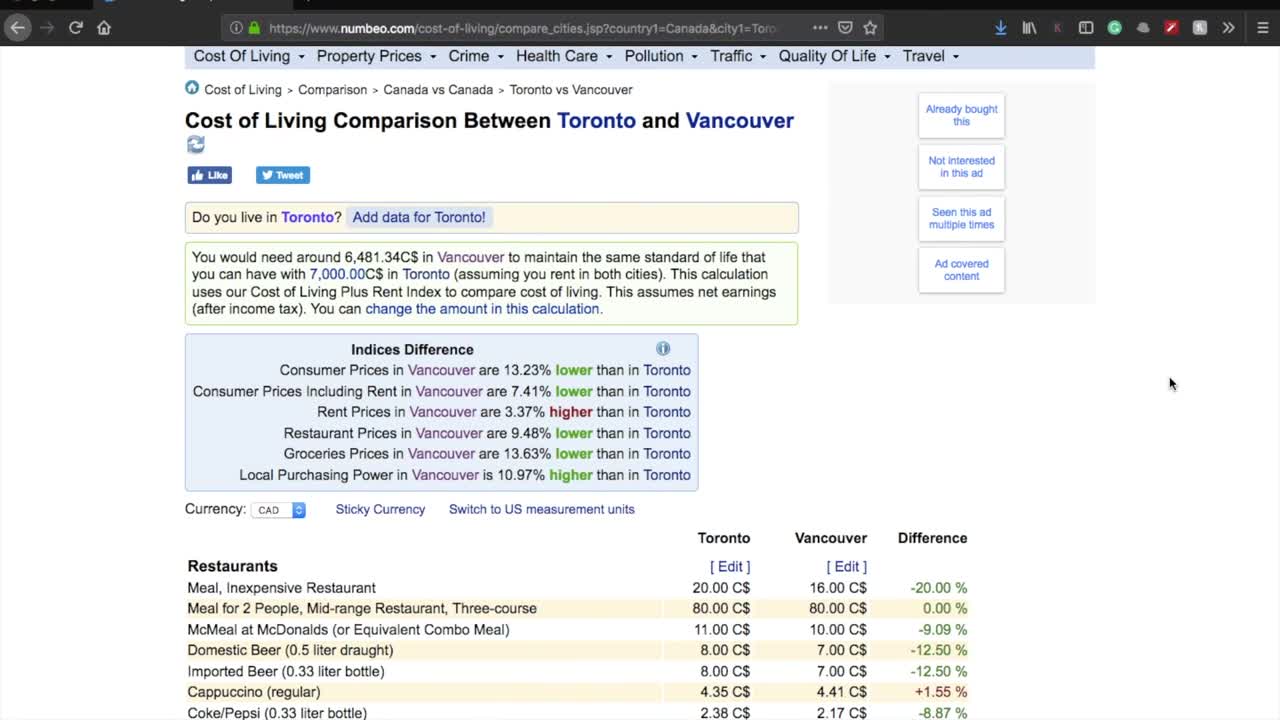Image resolution: width=1280 pixels, height=720 pixels.
Task: Open the Comparison breadcrumb link
Action: point(332,90)
